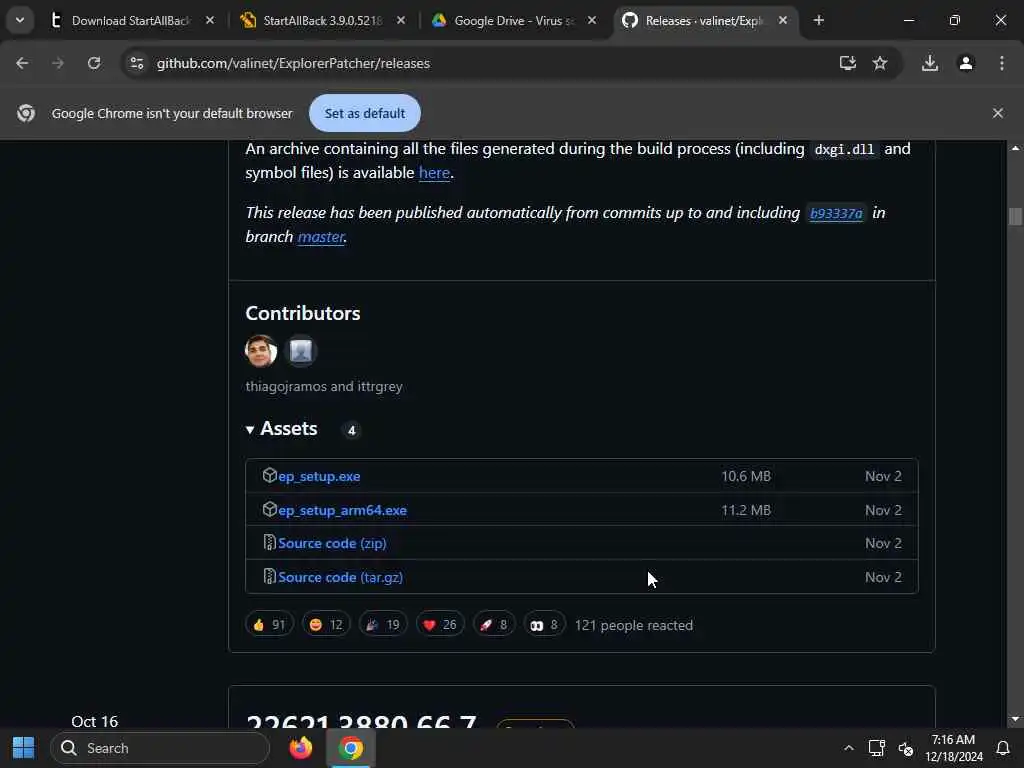
Task: Go back to previous page
Action: [22, 63]
